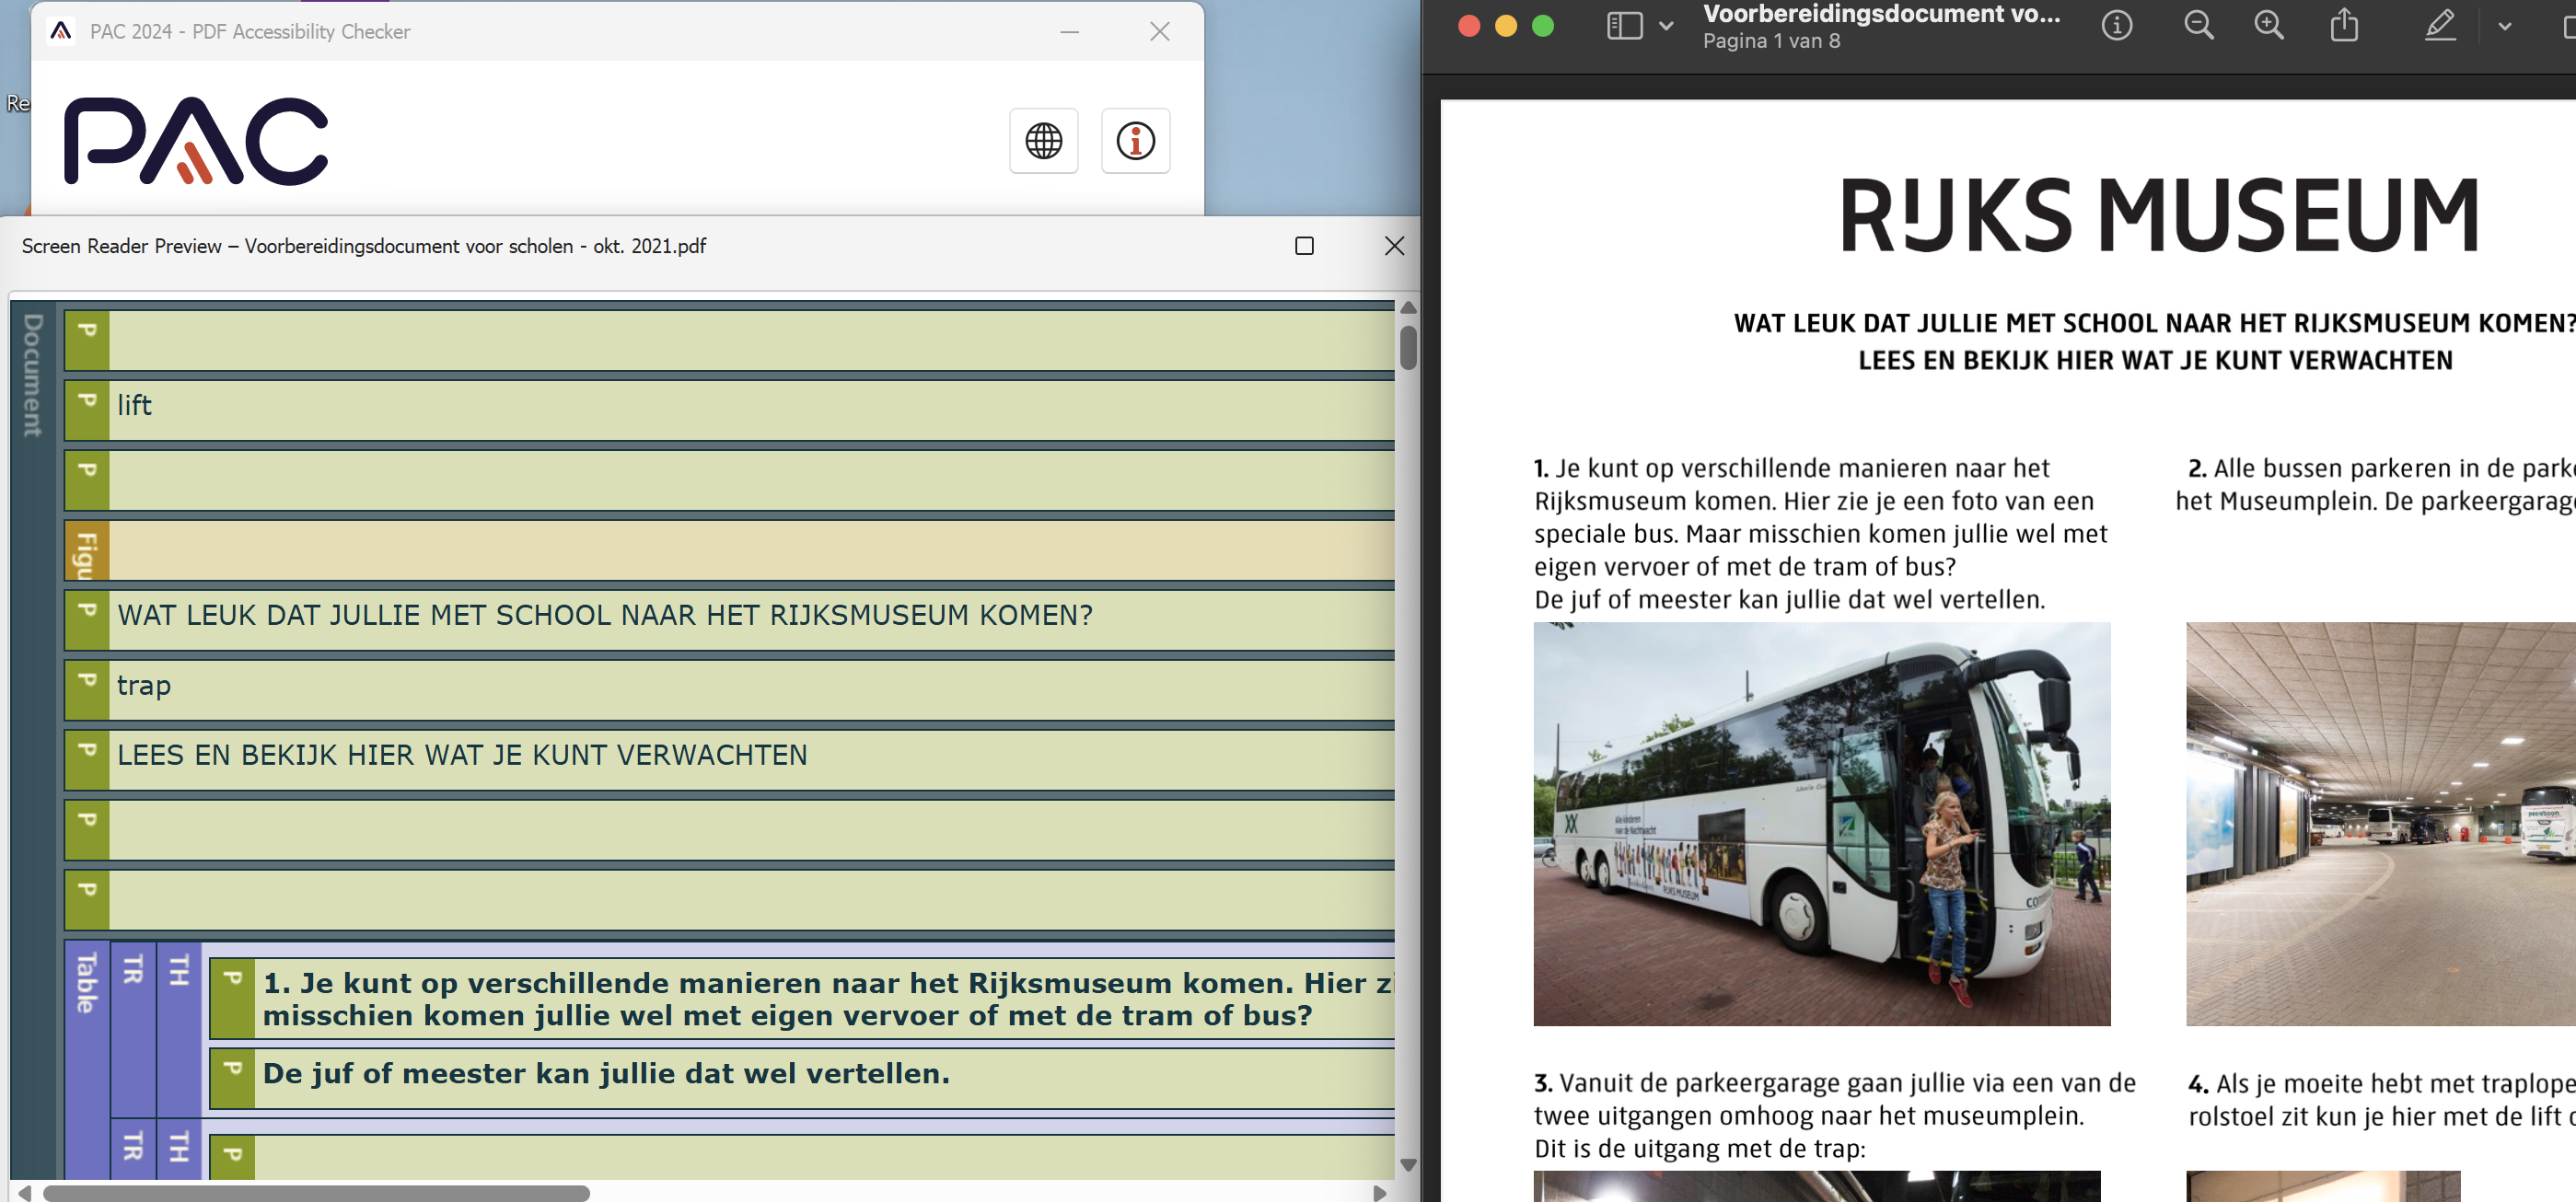This screenshot has height=1202, width=2576.
Task: Zoom out in the PDF viewer
Action: coord(2198,26)
